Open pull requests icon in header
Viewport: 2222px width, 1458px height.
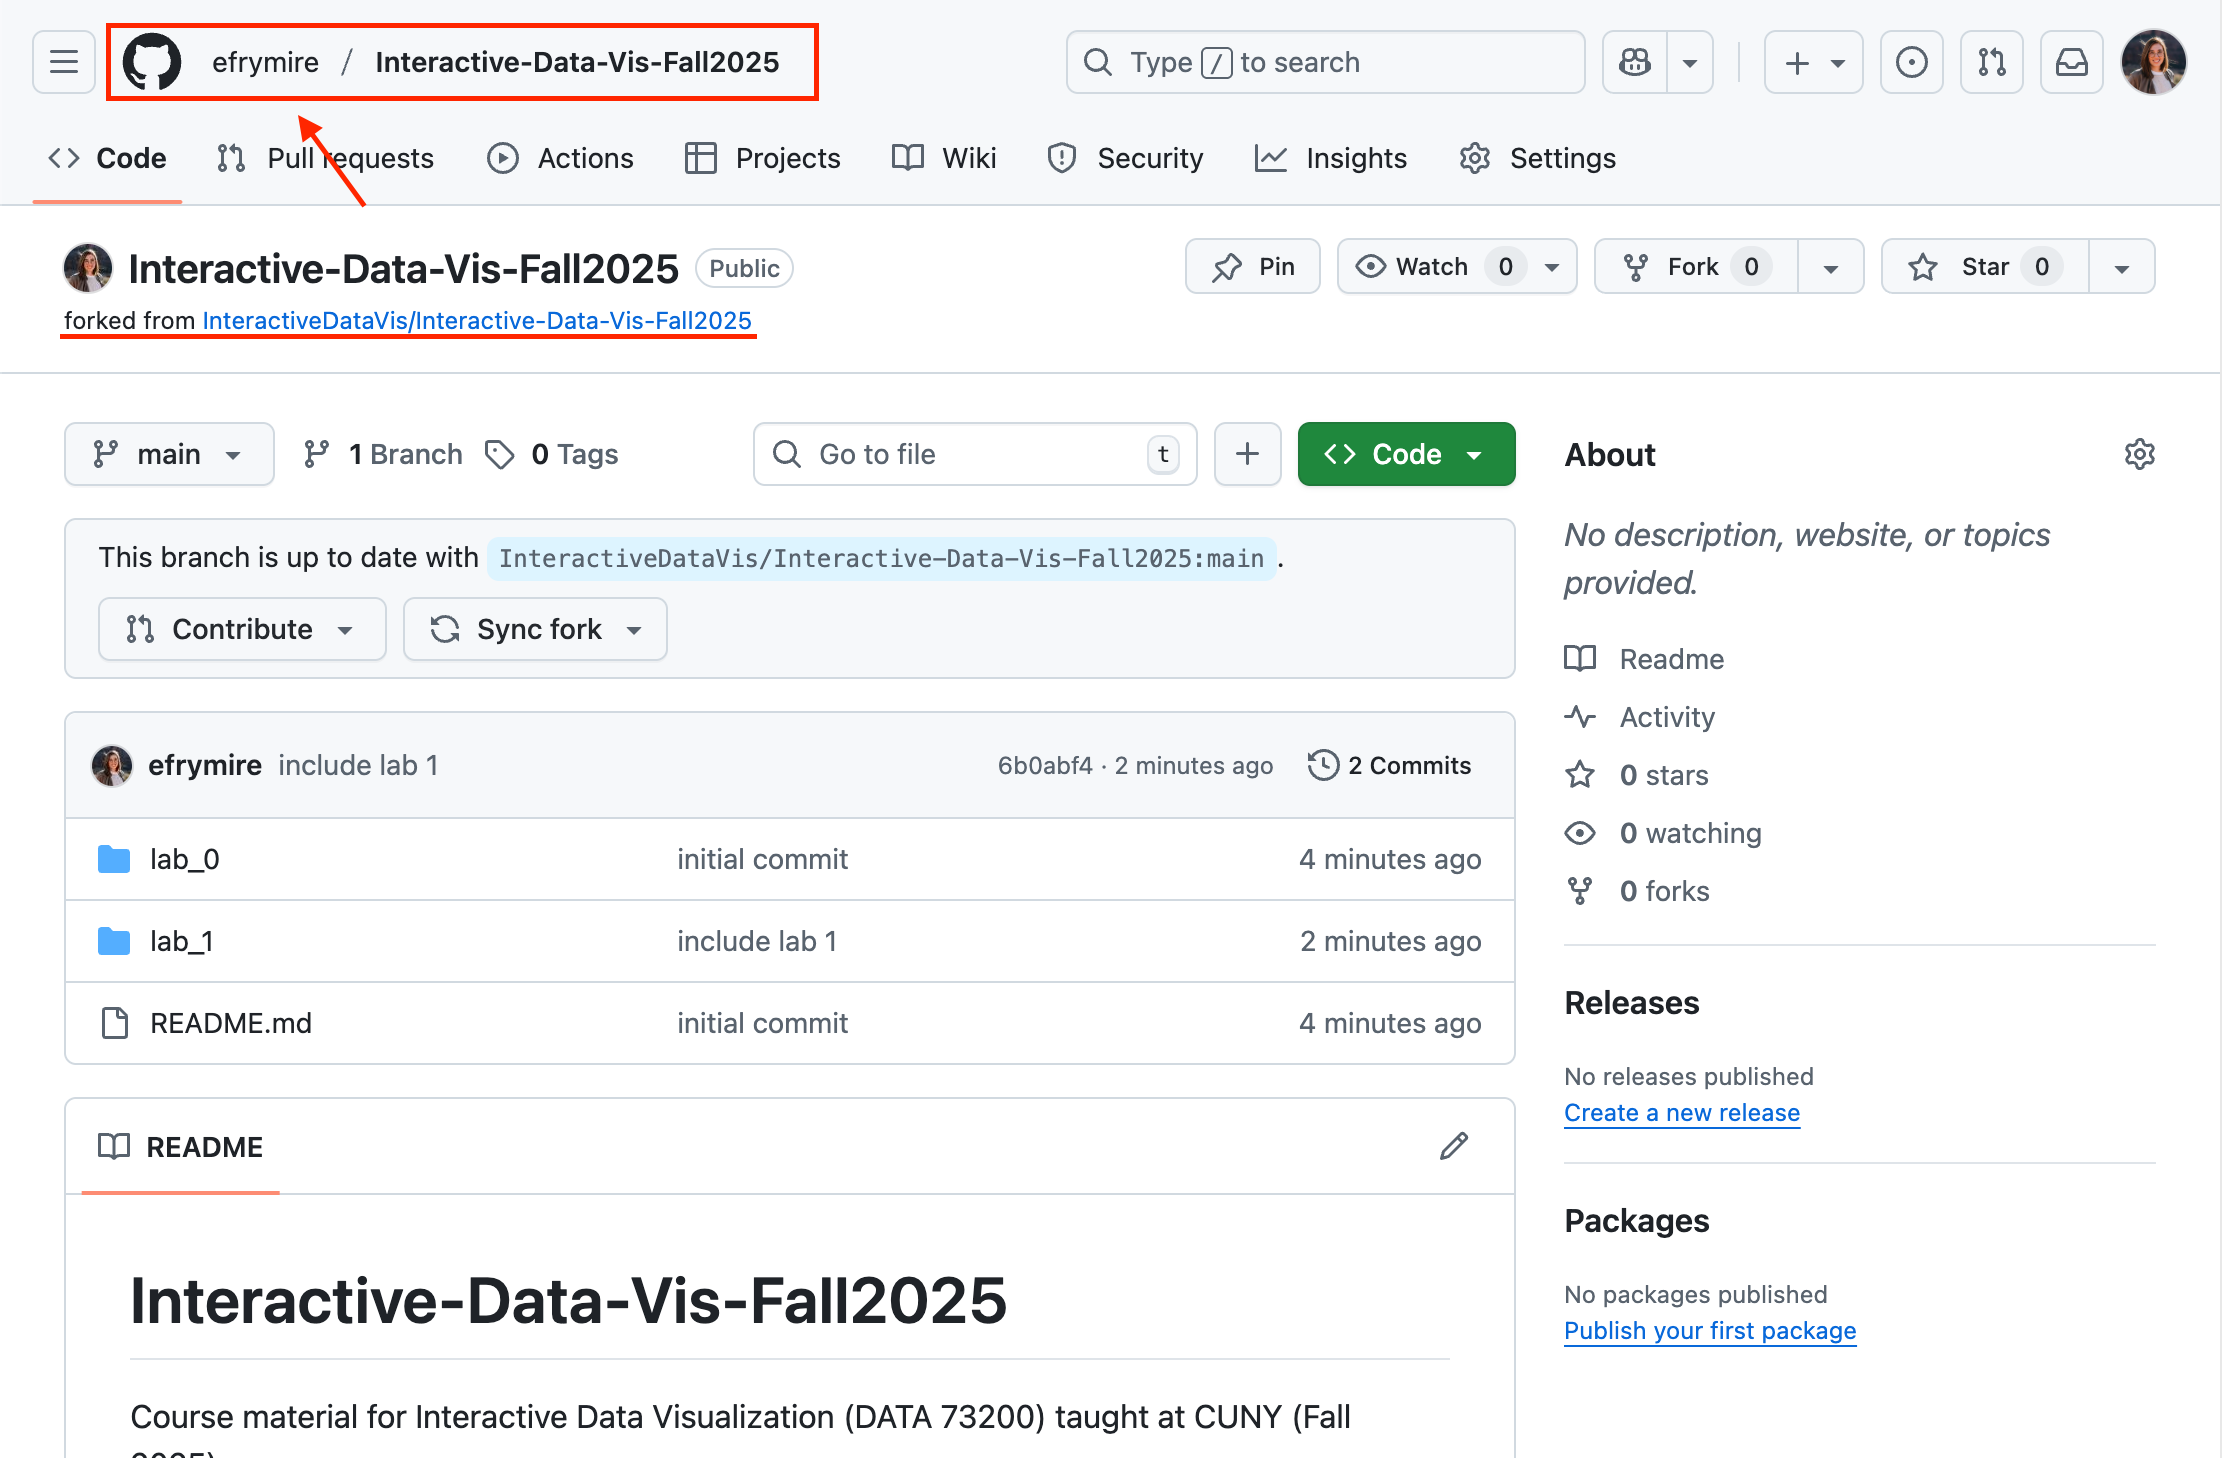tap(1991, 62)
